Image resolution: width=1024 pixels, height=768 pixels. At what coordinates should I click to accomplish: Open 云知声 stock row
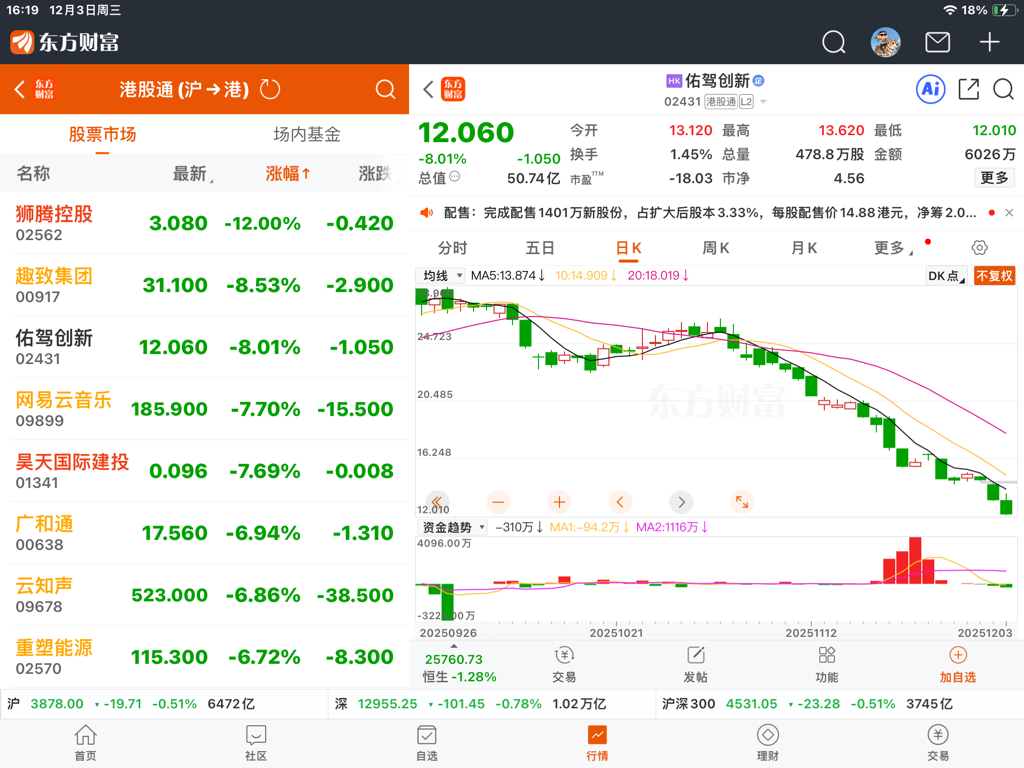204,596
